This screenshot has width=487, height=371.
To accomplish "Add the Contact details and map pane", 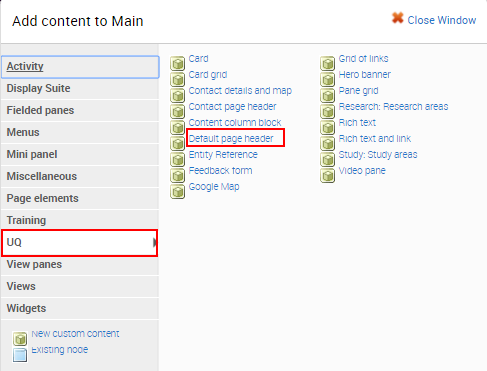I will click(240, 91).
